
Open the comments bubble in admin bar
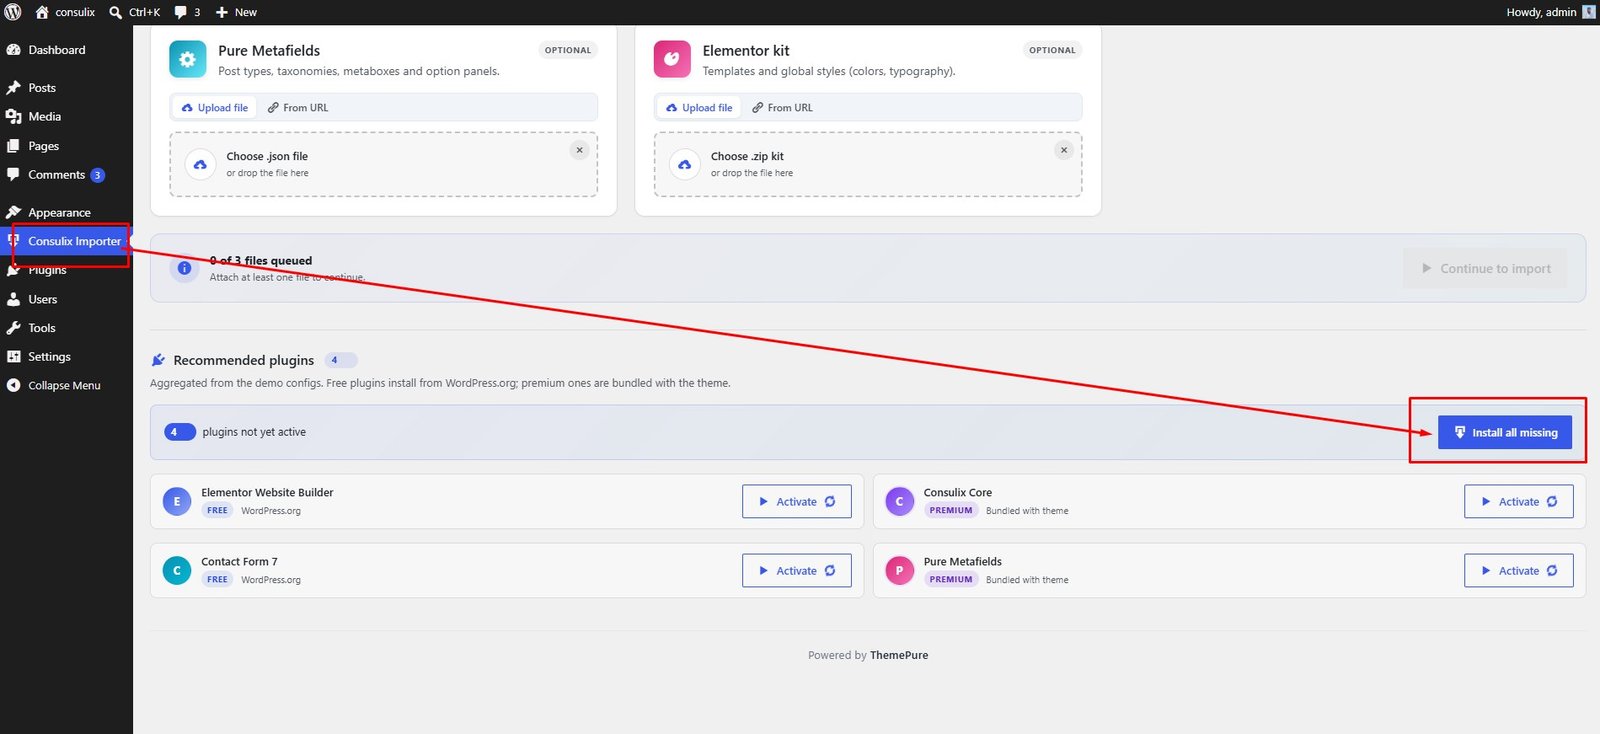click(187, 12)
